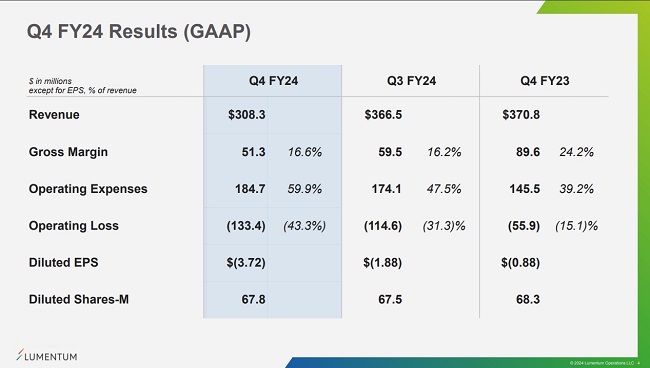The image size is (650, 368).
Task: Click the $(3.72) diluted EPS value
Action: 246,263
